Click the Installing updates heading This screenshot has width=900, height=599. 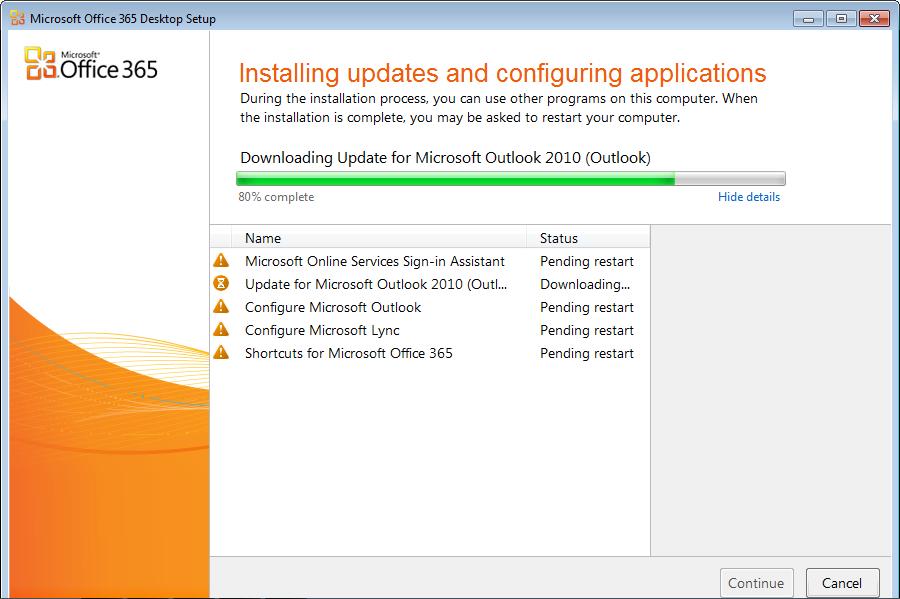(502, 73)
